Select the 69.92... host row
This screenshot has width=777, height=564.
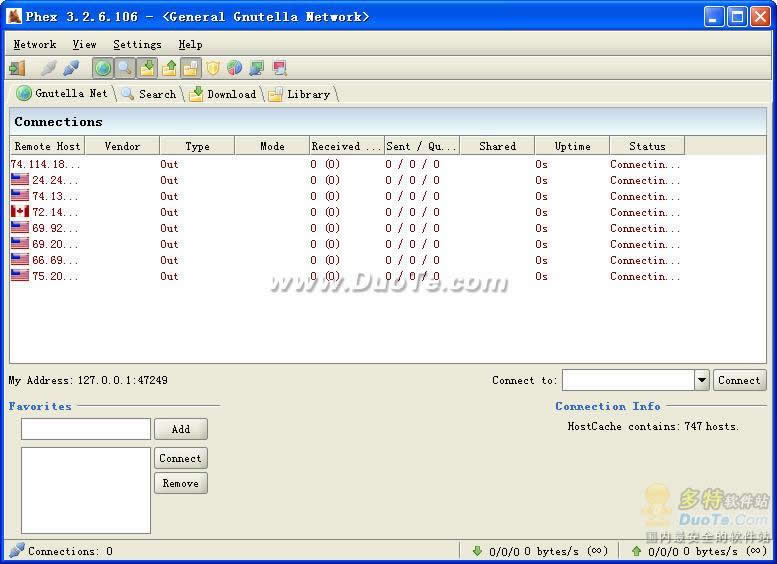347,228
